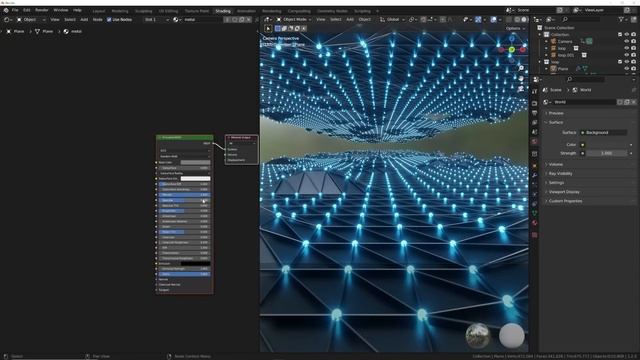Open the viewport editor type selector
Image resolution: width=640 pixels, height=360 pixels.
coord(267,20)
